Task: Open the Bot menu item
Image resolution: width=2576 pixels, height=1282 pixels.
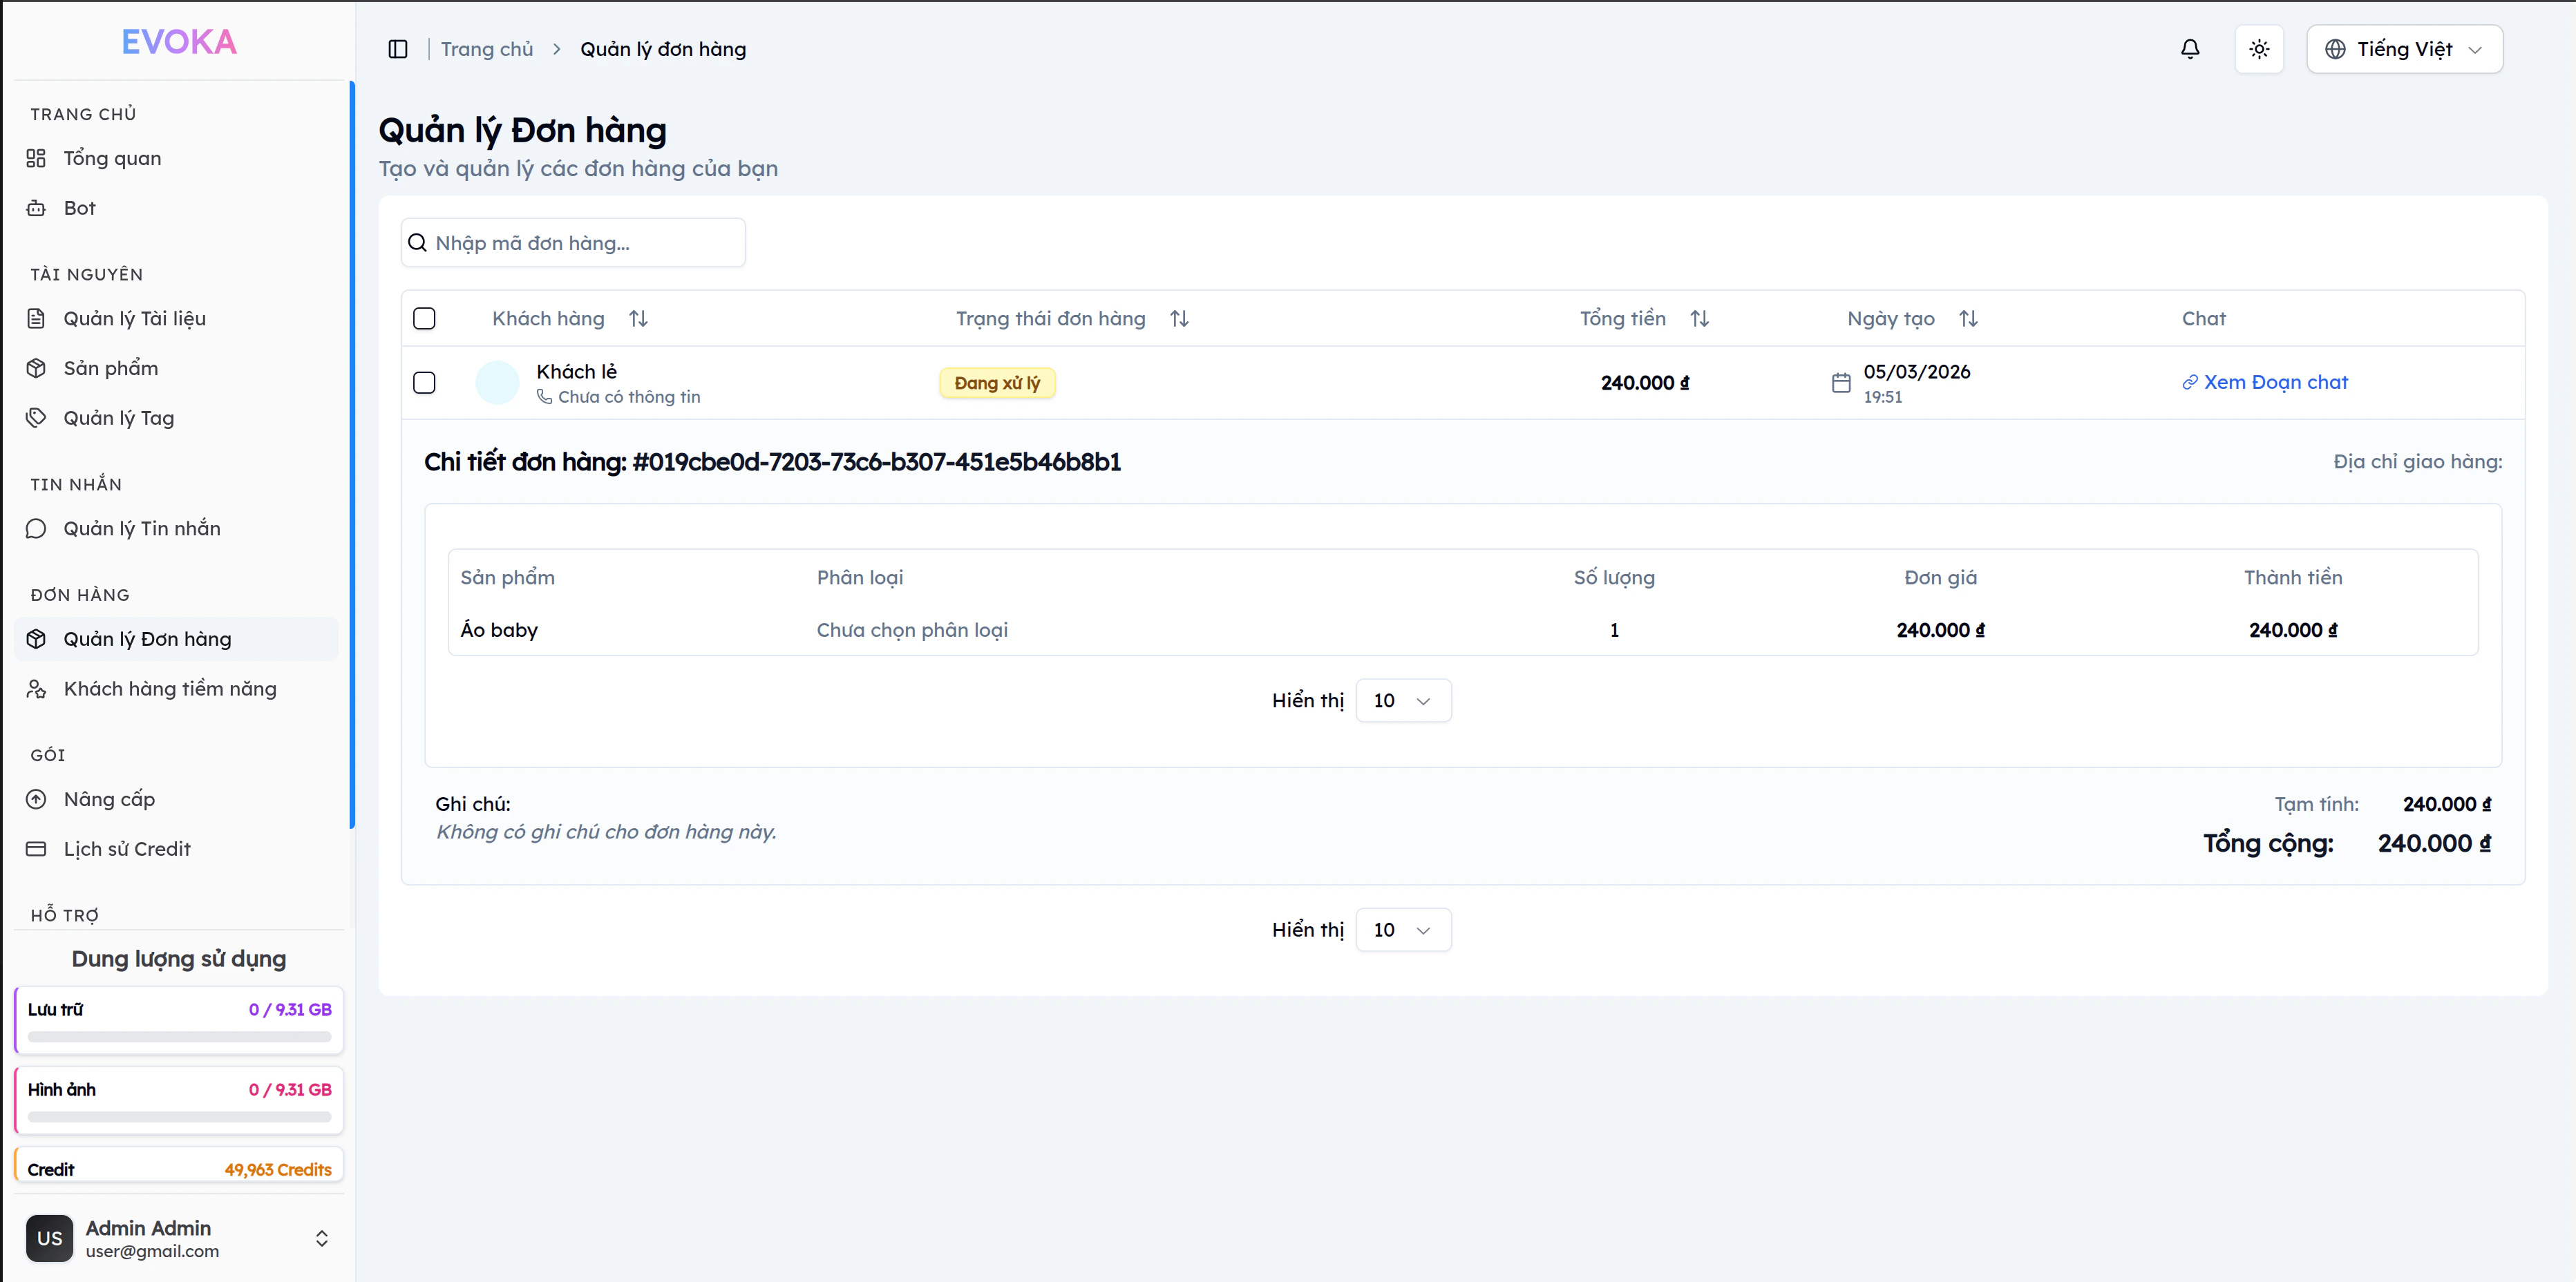Action: [79, 208]
